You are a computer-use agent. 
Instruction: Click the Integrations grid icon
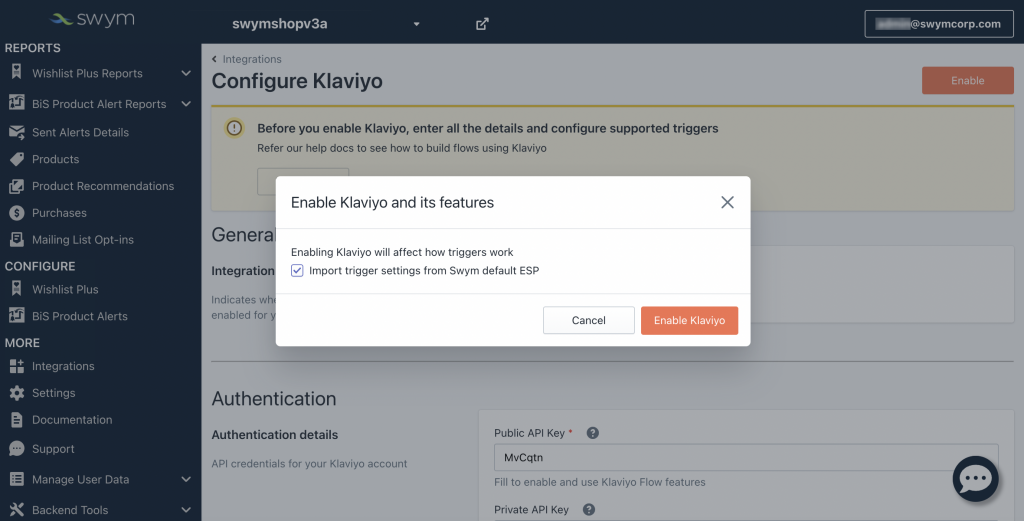click(16, 366)
